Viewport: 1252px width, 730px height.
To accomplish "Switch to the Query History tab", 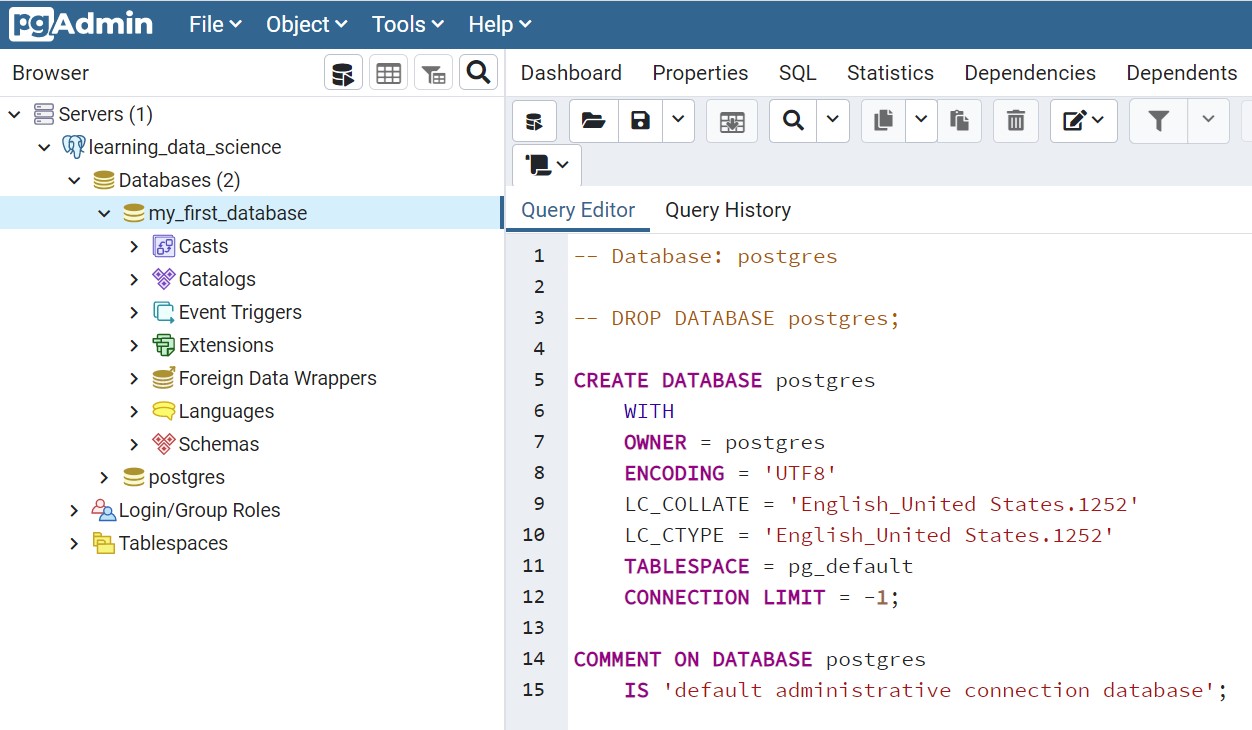I will (727, 210).
